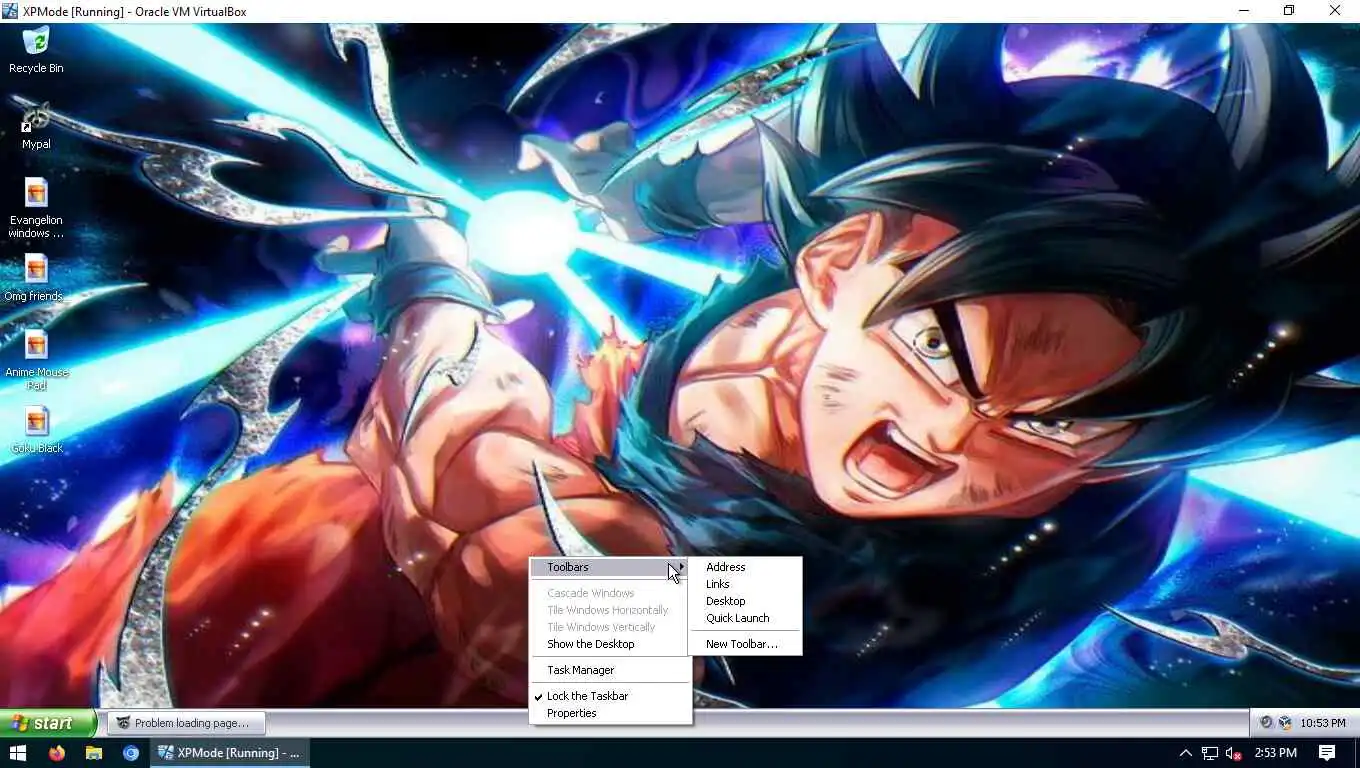
Task: Switch to XPMode [Running] taskbar button
Action: pos(230,753)
